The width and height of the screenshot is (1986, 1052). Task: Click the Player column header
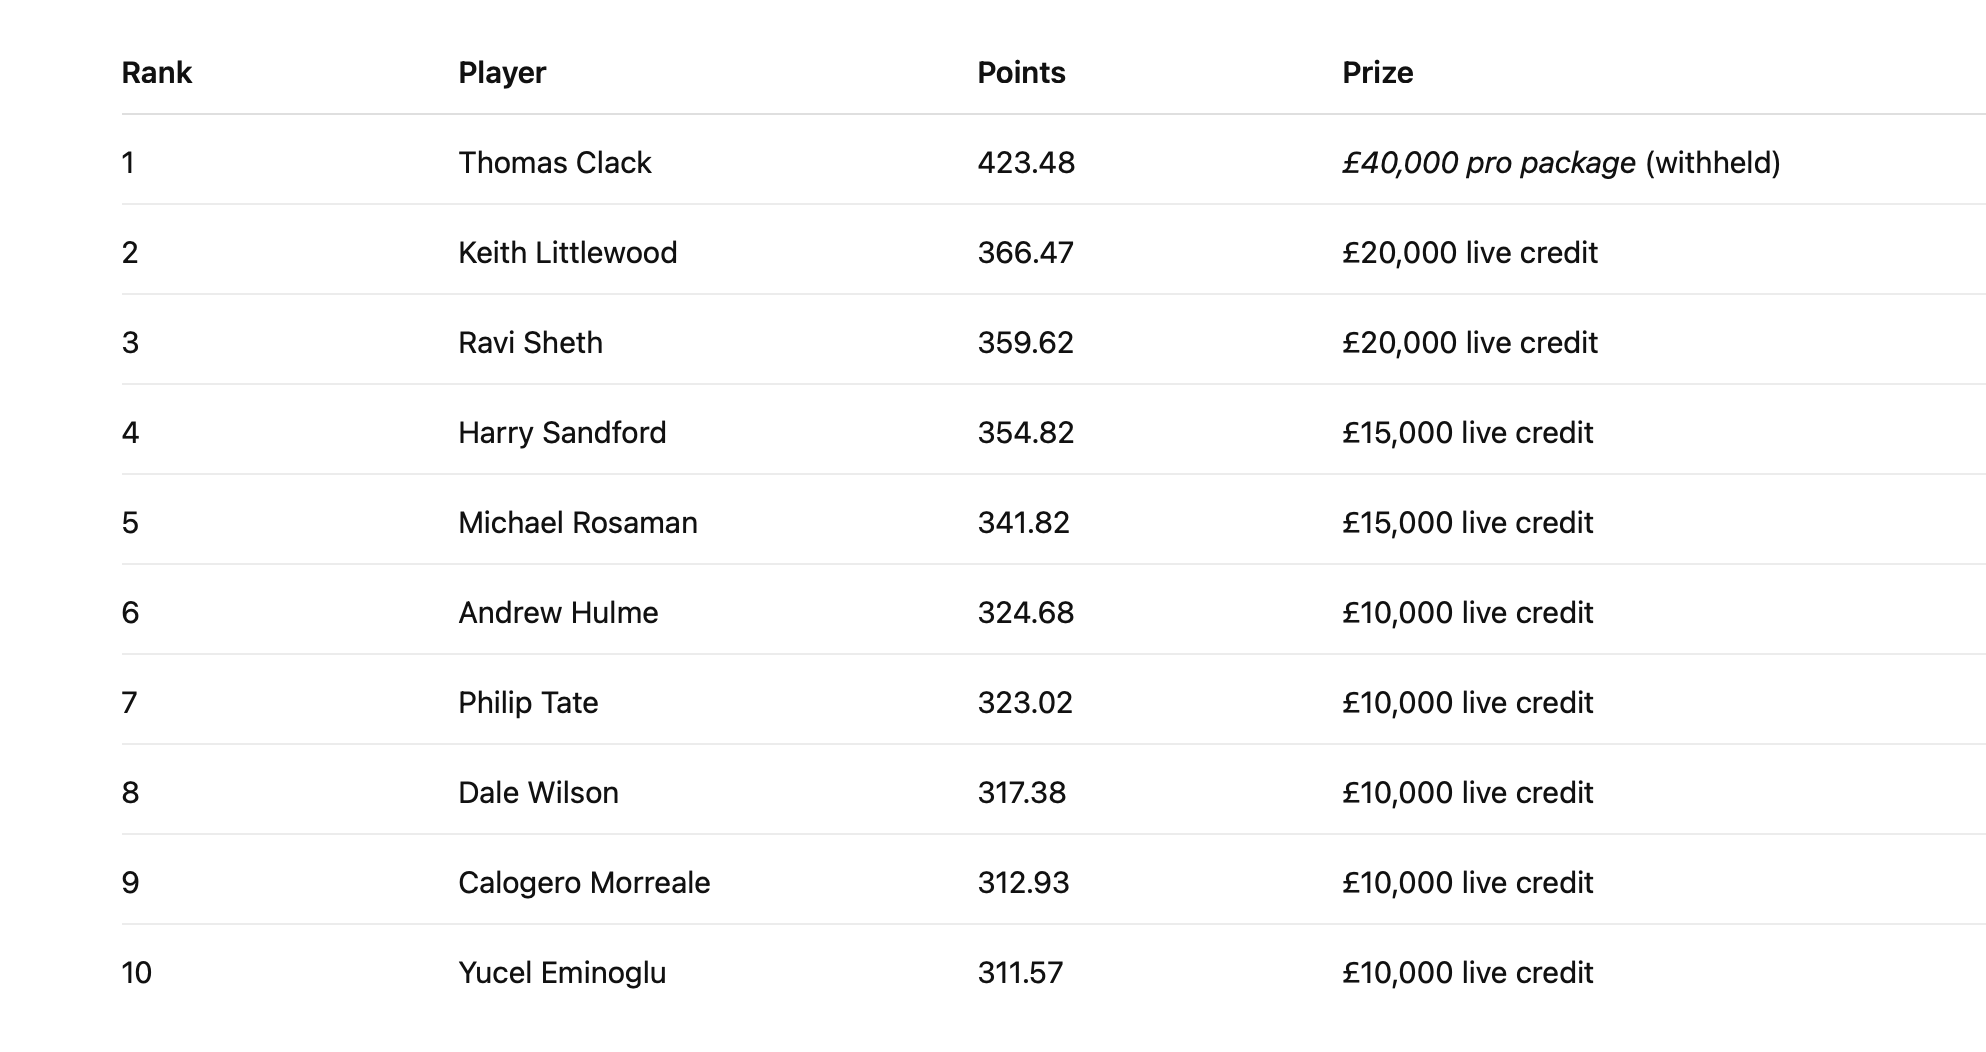tap(502, 73)
